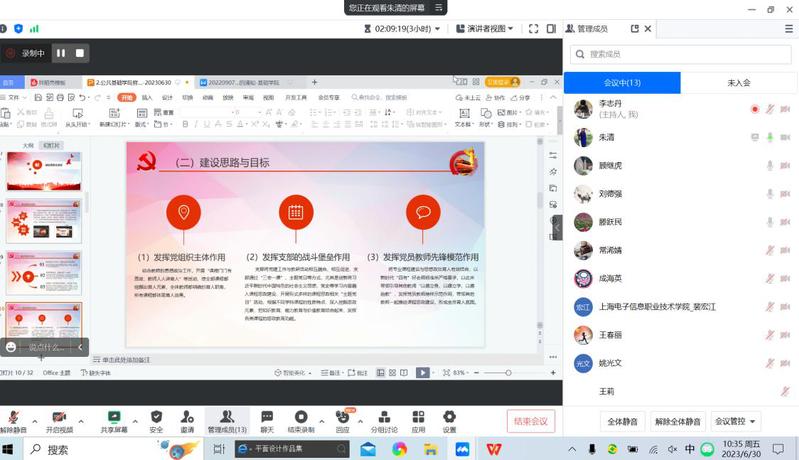The height and width of the screenshot is (460, 799).
Task: Click the invite participants icon
Action: [x=187, y=416]
